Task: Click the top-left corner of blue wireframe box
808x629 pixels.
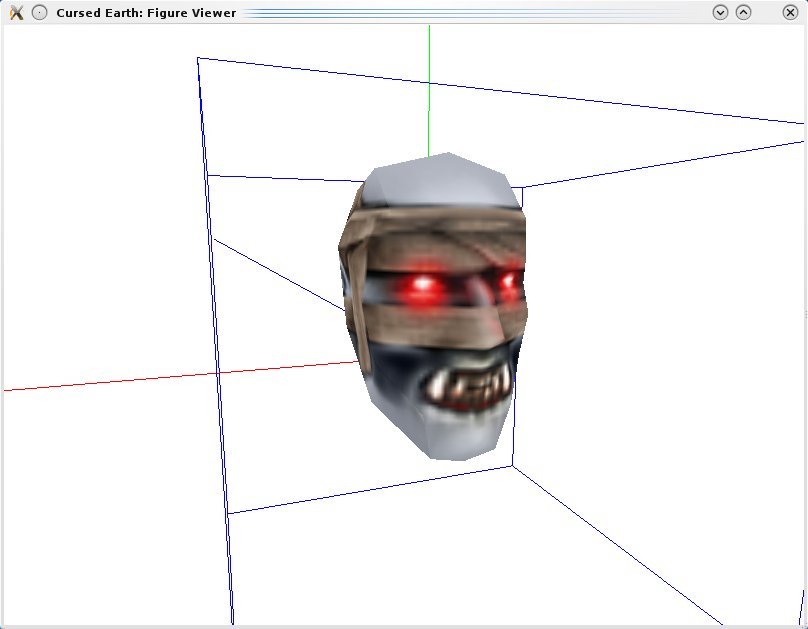Action: point(198,58)
